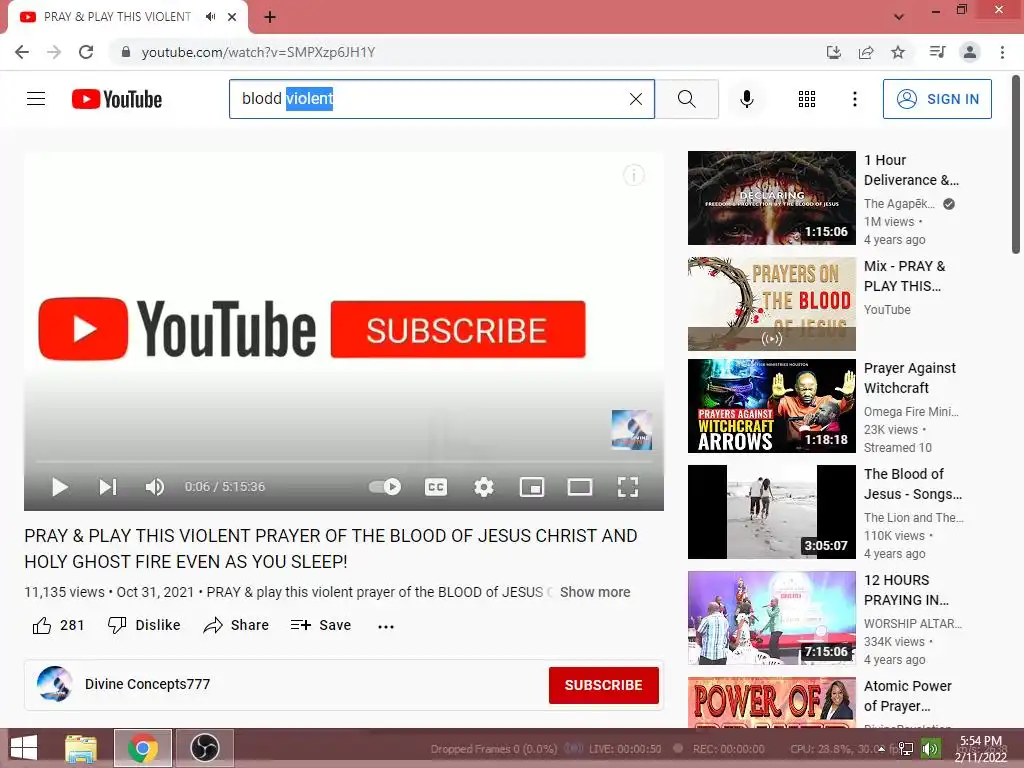The image size is (1024, 768).
Task: Open more actions ellipsis below video
Action: click(386, 626)
